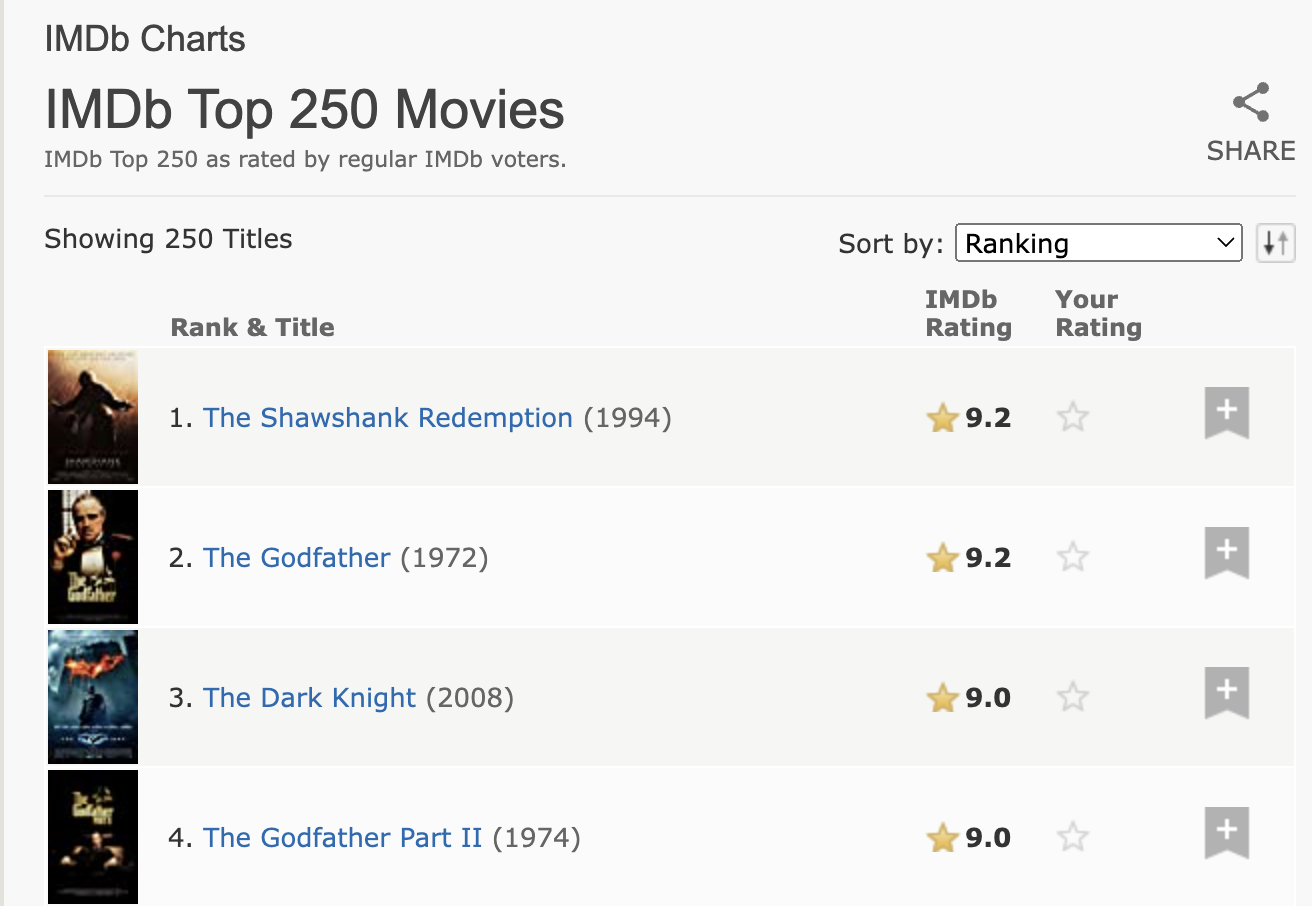Click the rating star for Godfather Part II
The width and height of the screenshot is (1312, 906).
1072,837
